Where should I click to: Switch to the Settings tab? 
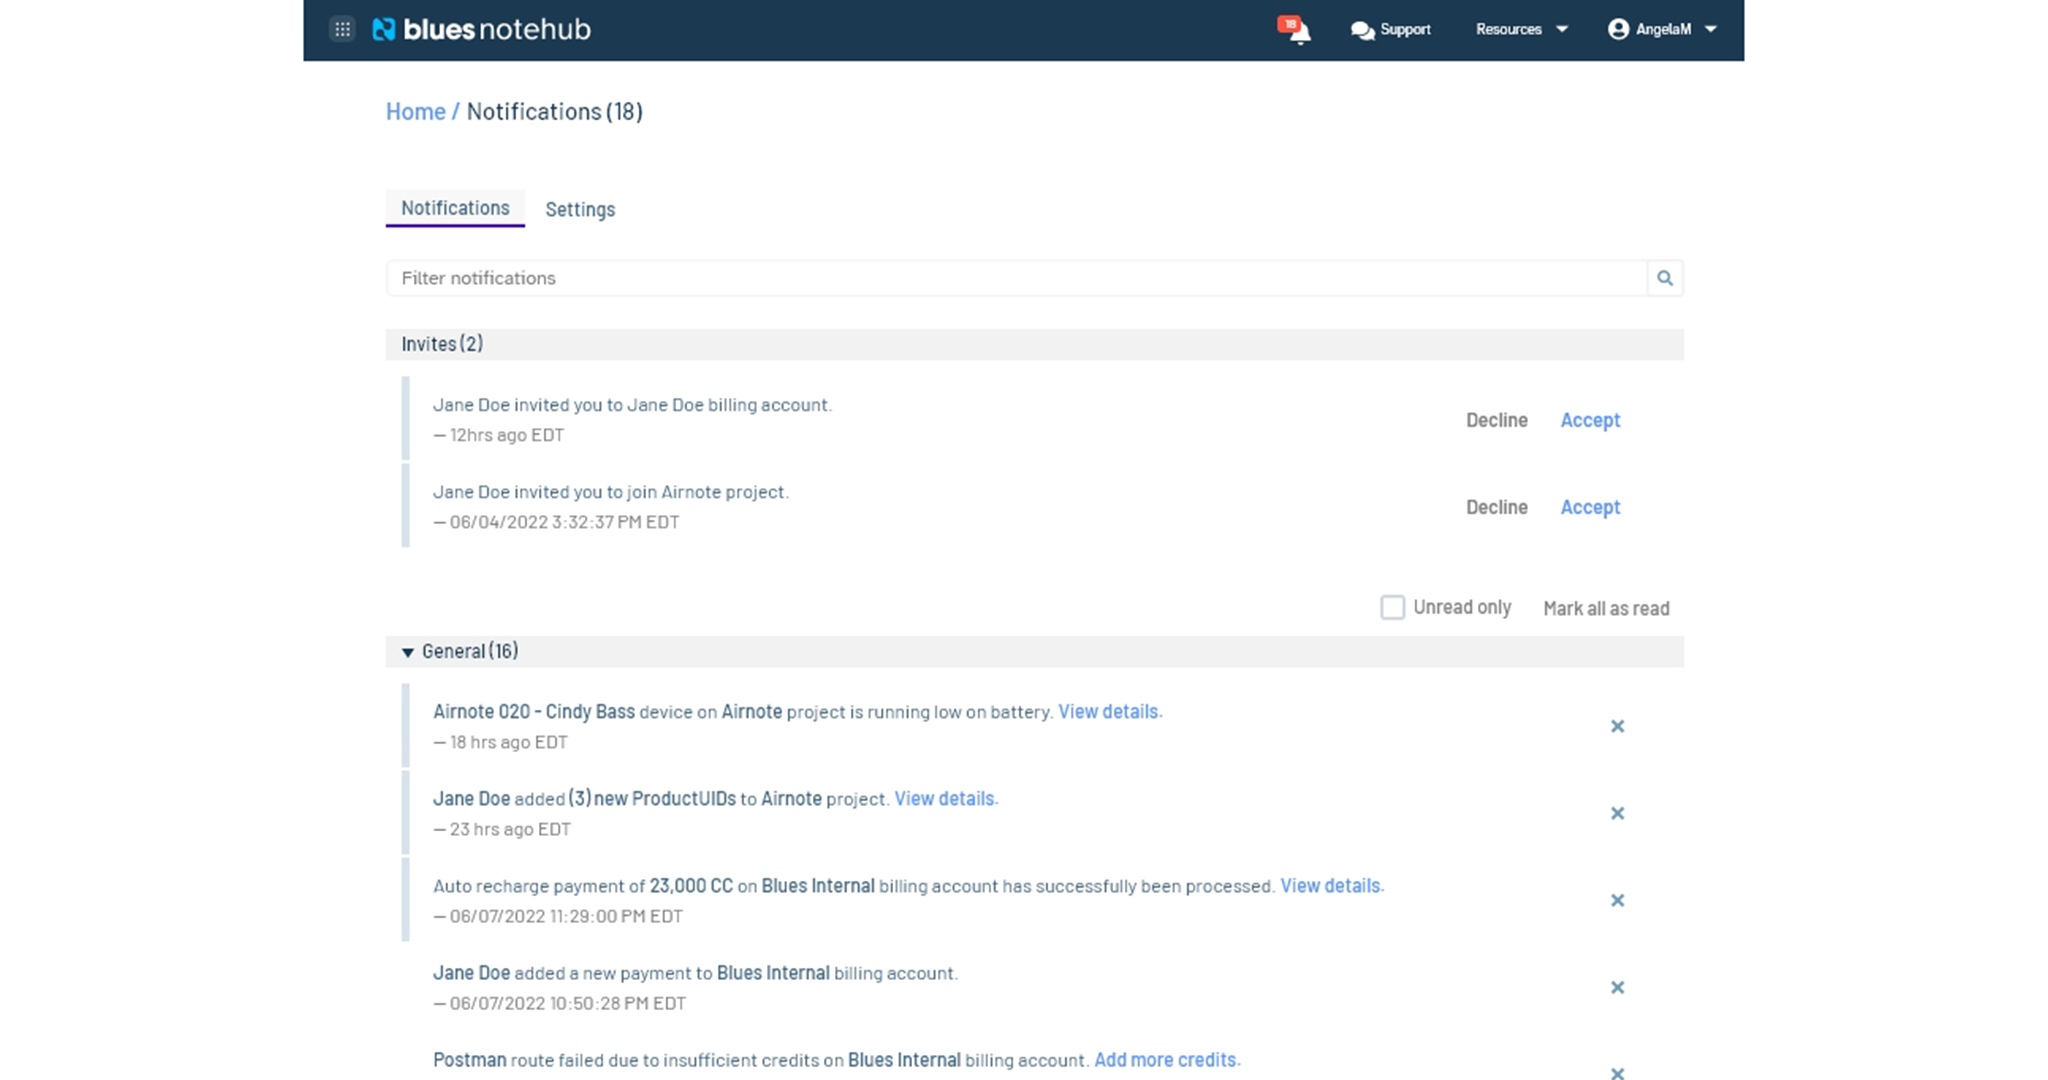580,207
